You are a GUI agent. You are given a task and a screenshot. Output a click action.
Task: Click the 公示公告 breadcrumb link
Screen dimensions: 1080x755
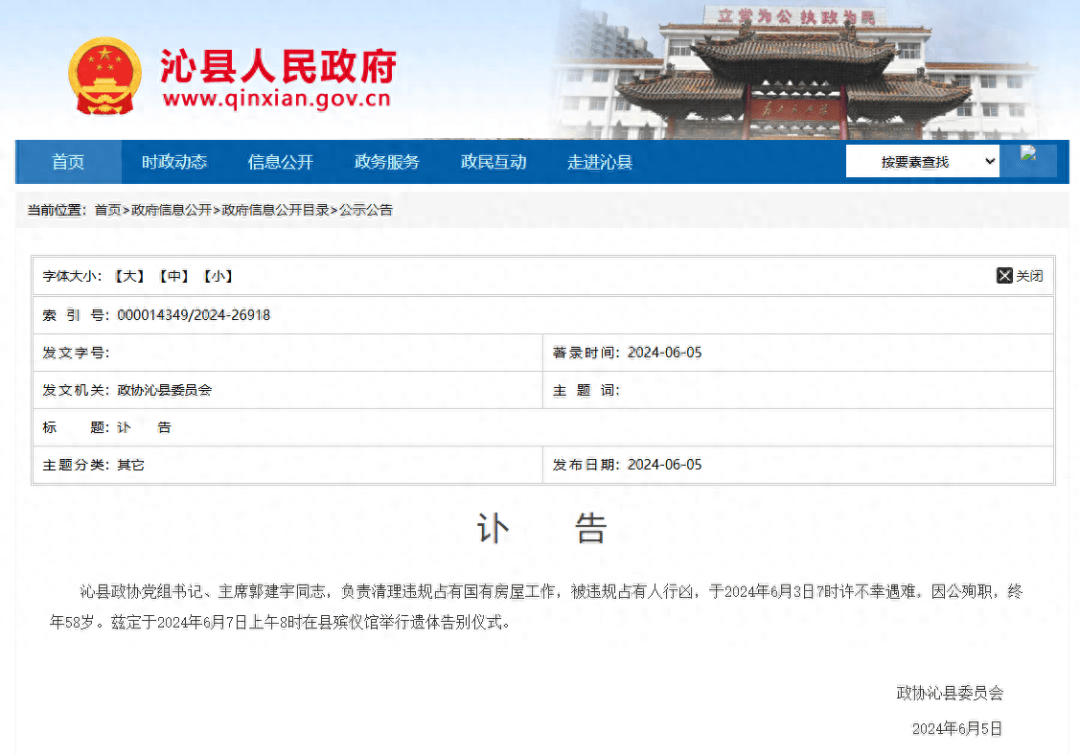tap(366, 210)
